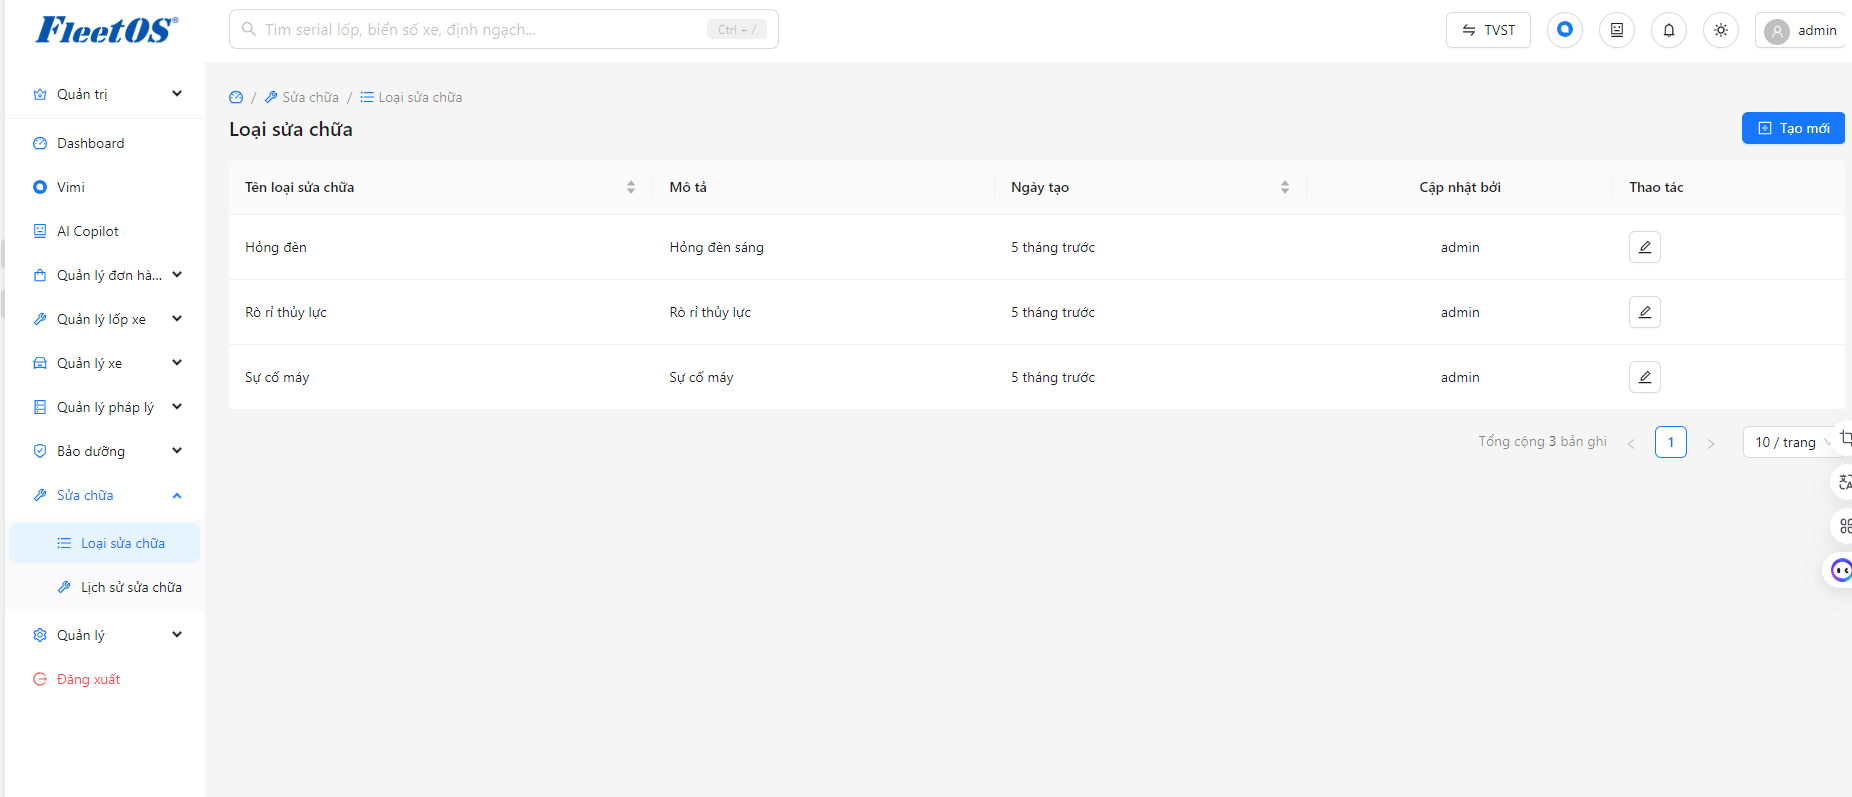Expand Quản lý pháp lý menu

(105, 407)
